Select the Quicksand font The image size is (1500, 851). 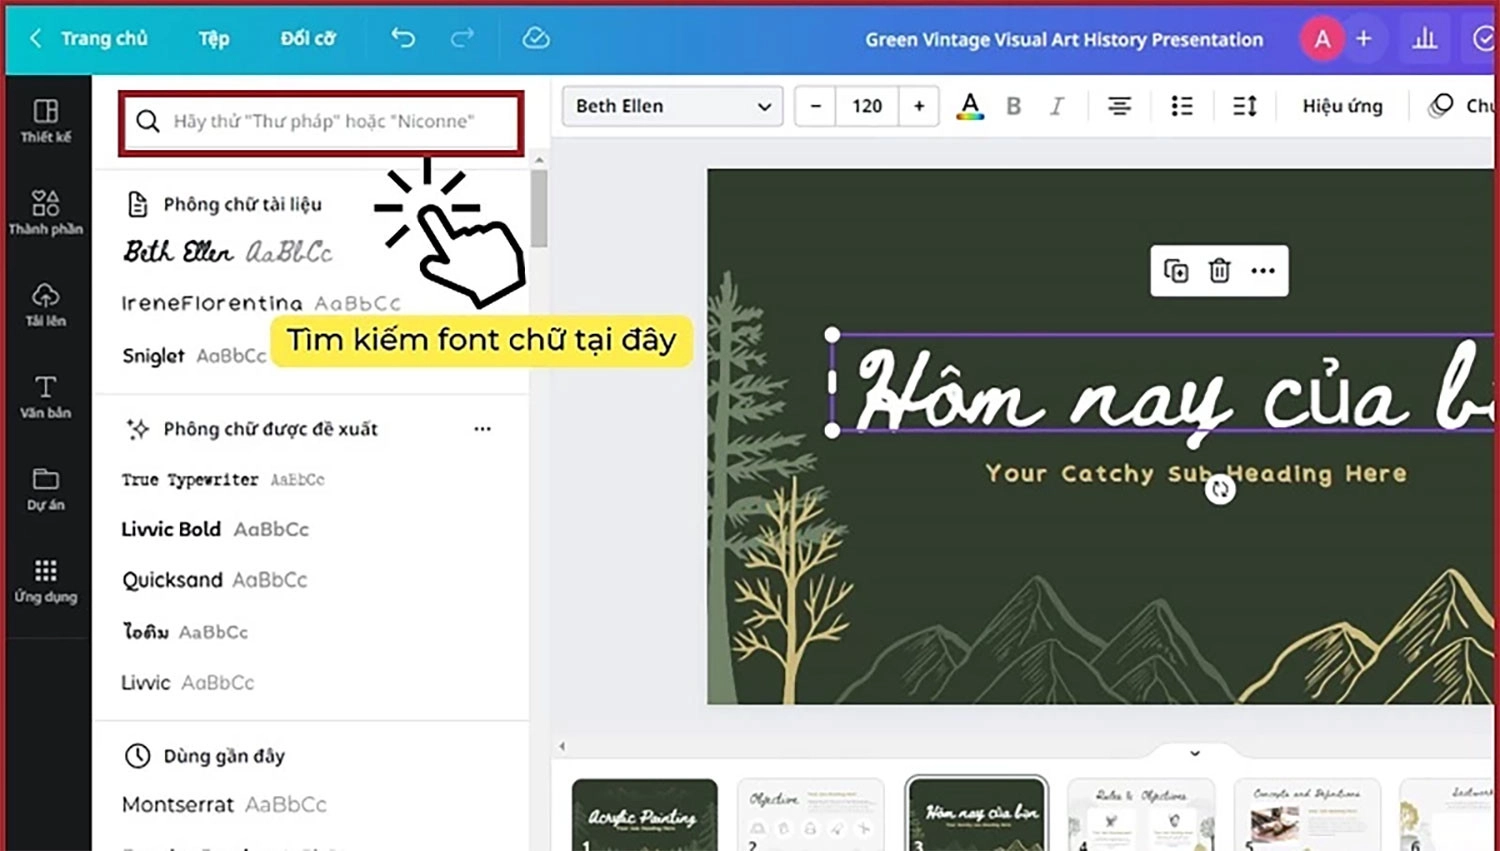[214, 580]
